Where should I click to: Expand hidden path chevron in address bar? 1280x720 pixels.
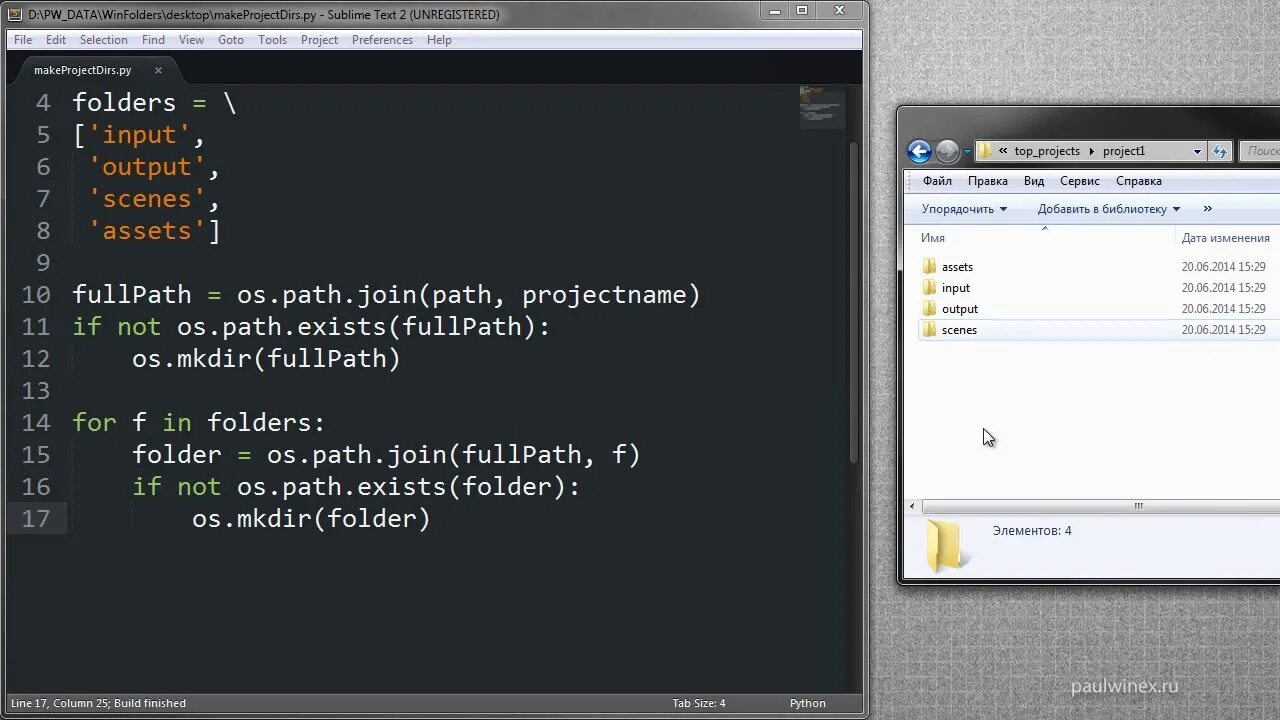click(1003, 151)
